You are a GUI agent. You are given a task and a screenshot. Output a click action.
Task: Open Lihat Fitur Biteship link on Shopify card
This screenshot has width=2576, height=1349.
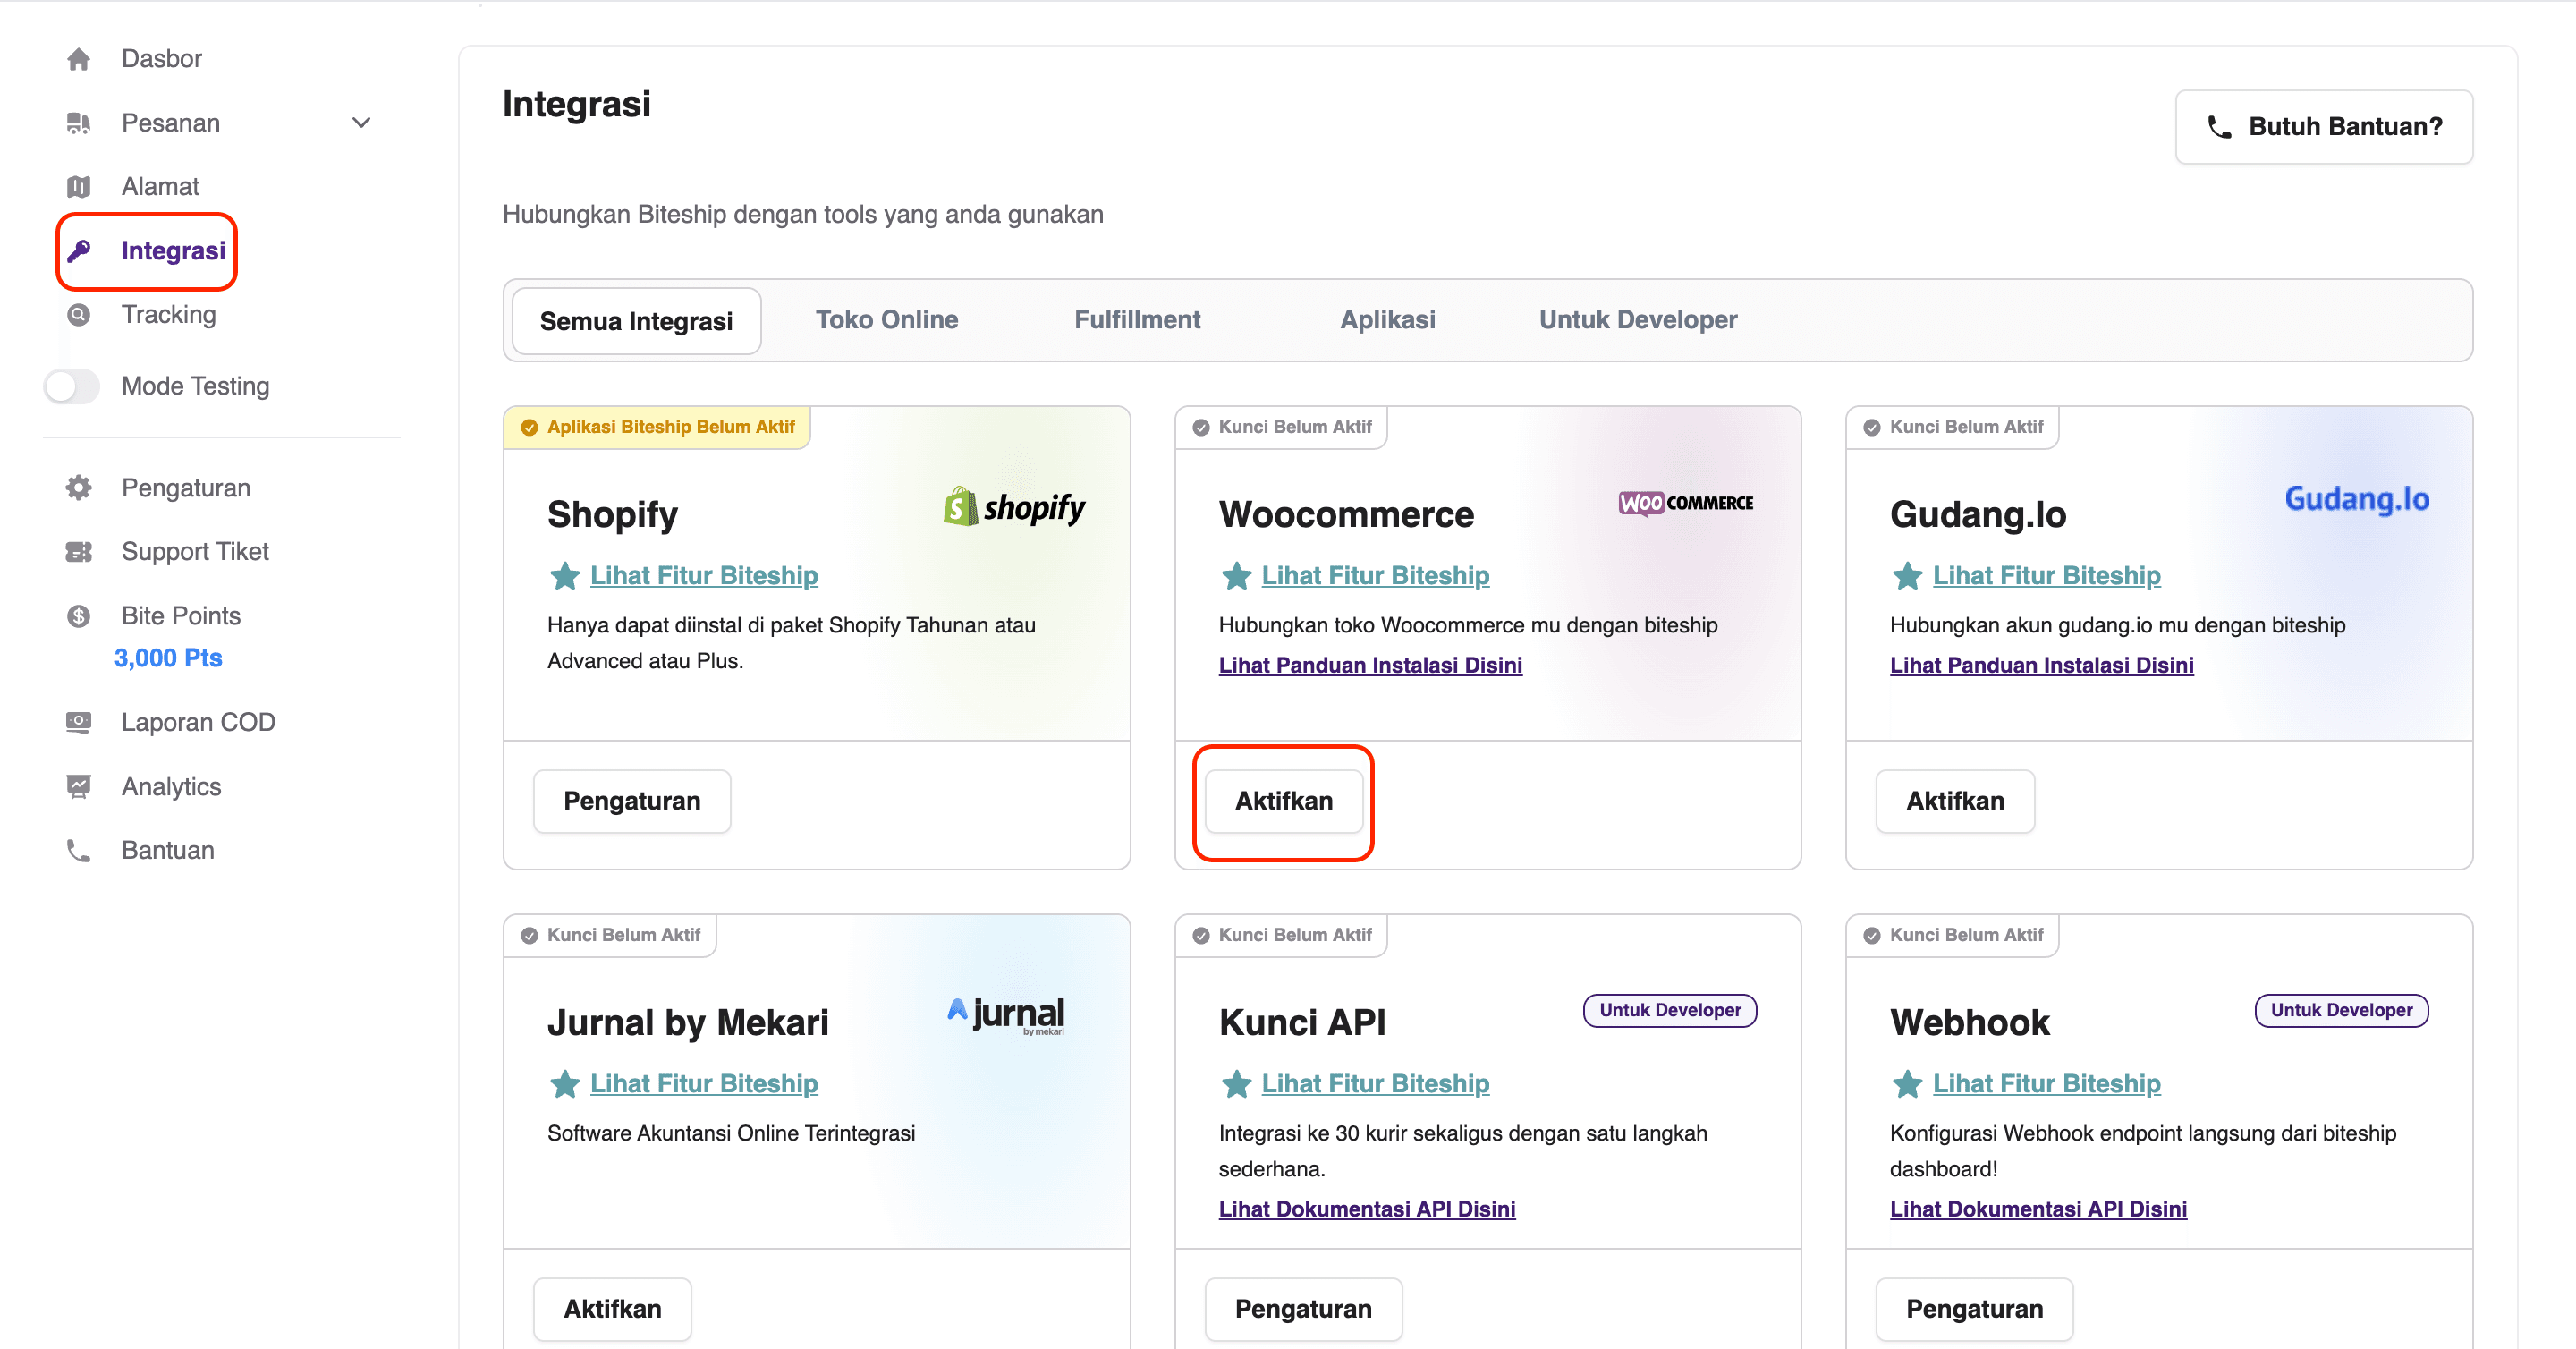703,576
